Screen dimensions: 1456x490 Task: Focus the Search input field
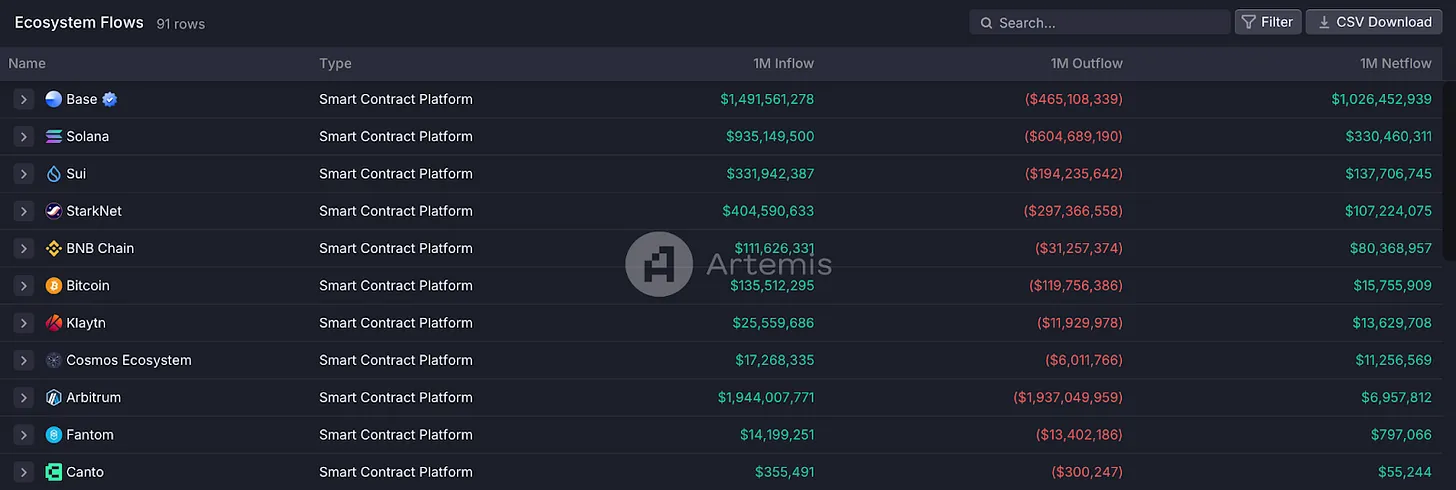(x=1100, y=22)
